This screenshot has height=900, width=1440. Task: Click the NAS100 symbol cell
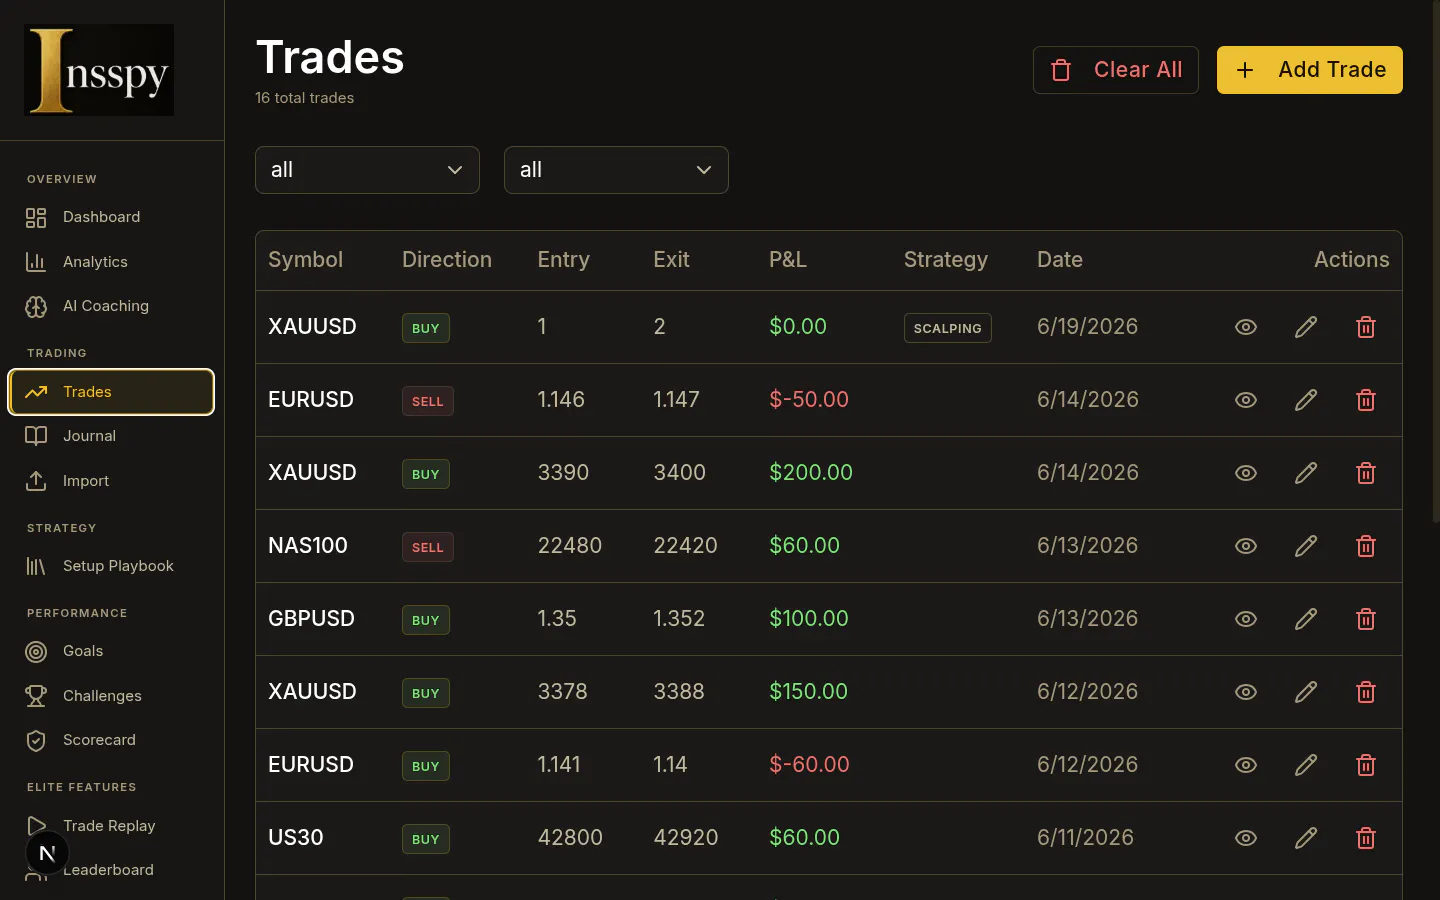point(308,546)
